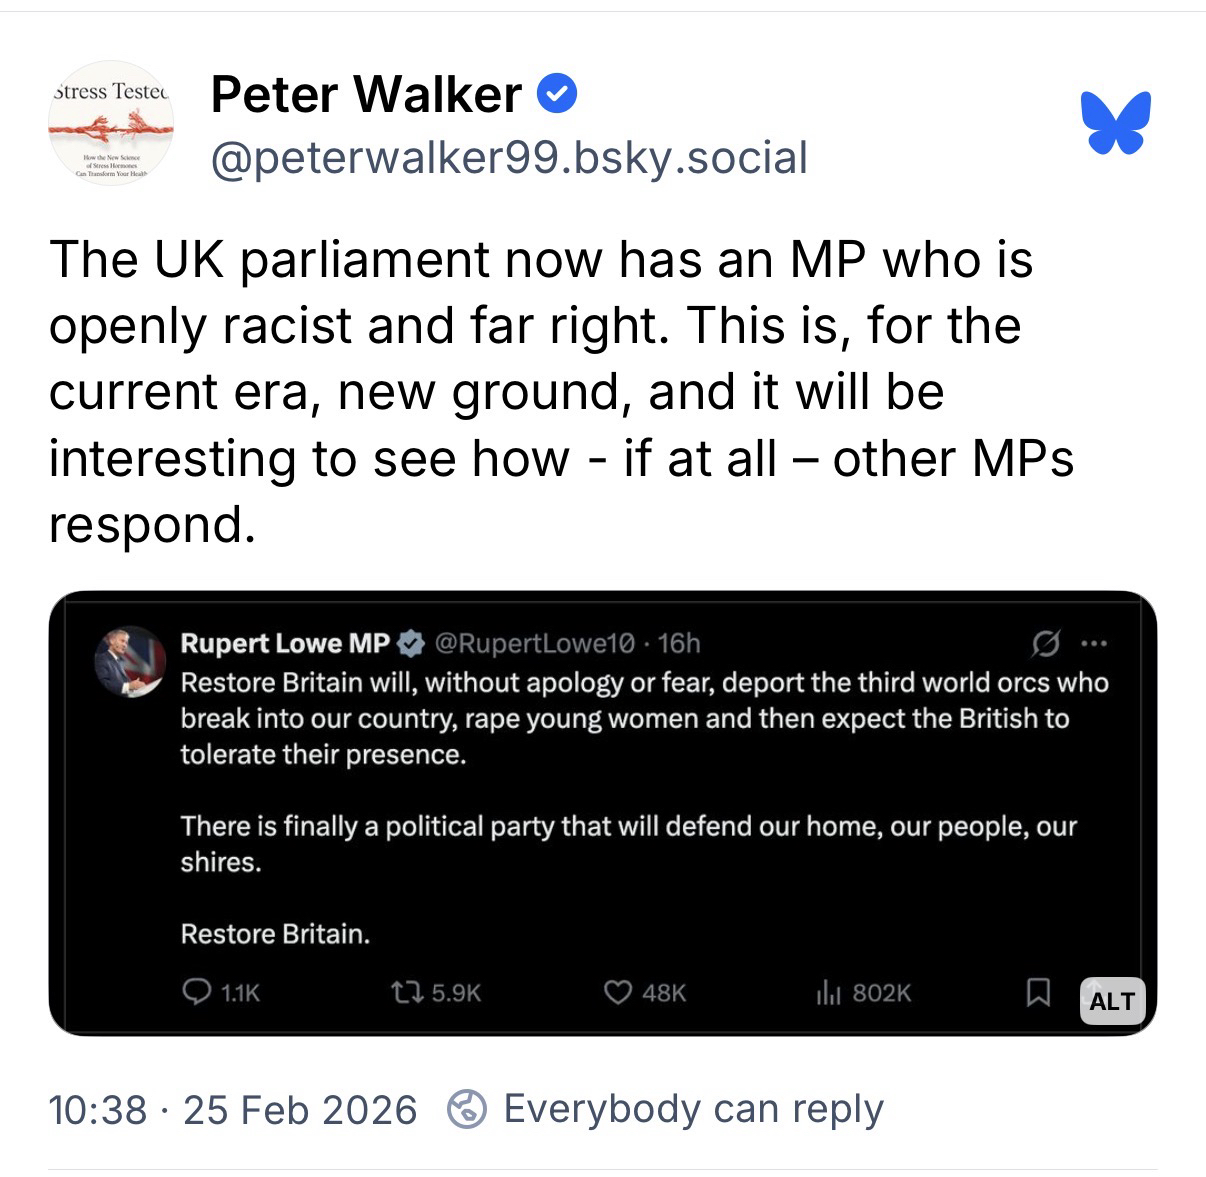1206x1177 pixels.
Task: Open Peter Walker's profile avatar
Action: pyautogui.click(x=111, y=122)
